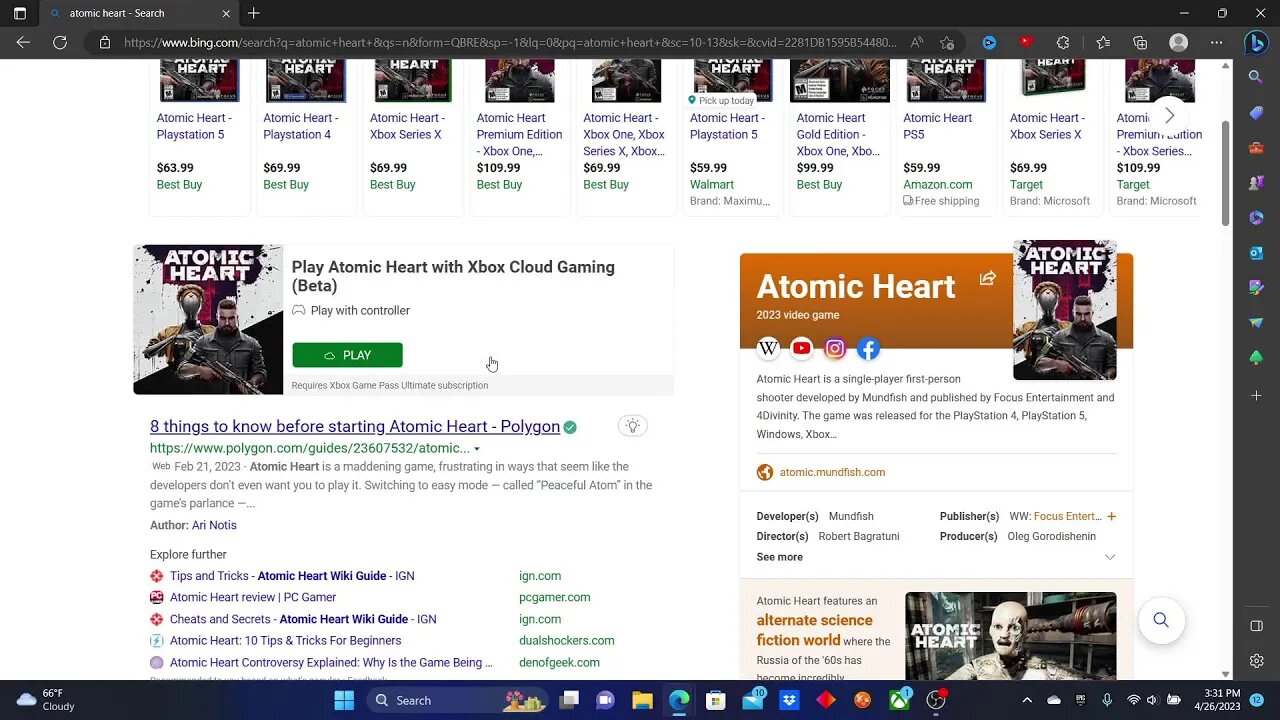Open Atomic Heart's Facebook icon
The height and width of the screenshot is (720, 1280).
[x=868, y=348]
